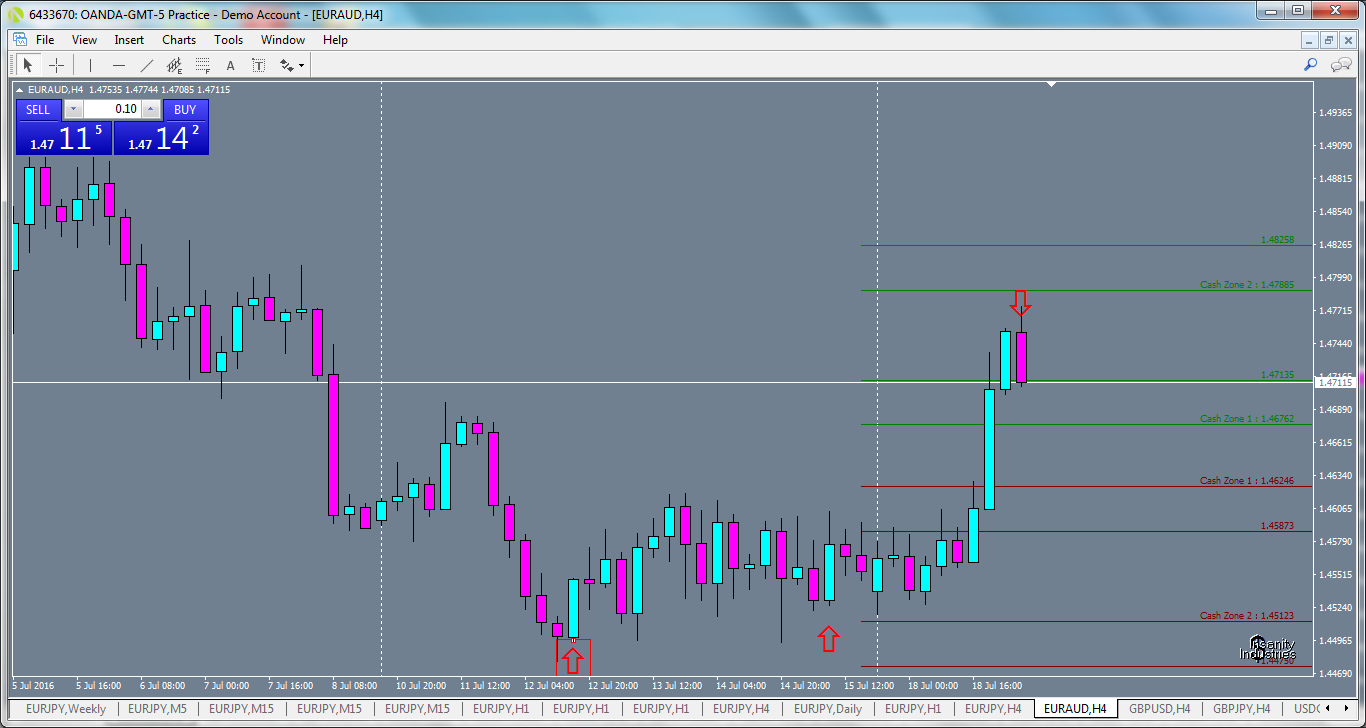Select the Fibonacci Retracement tool

(x=202, y=64)
